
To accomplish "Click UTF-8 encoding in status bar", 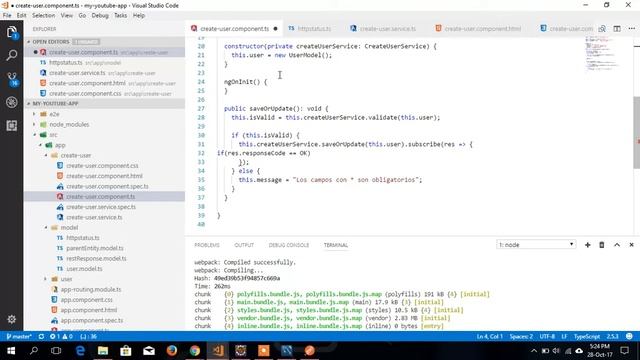I will [547, 337].
